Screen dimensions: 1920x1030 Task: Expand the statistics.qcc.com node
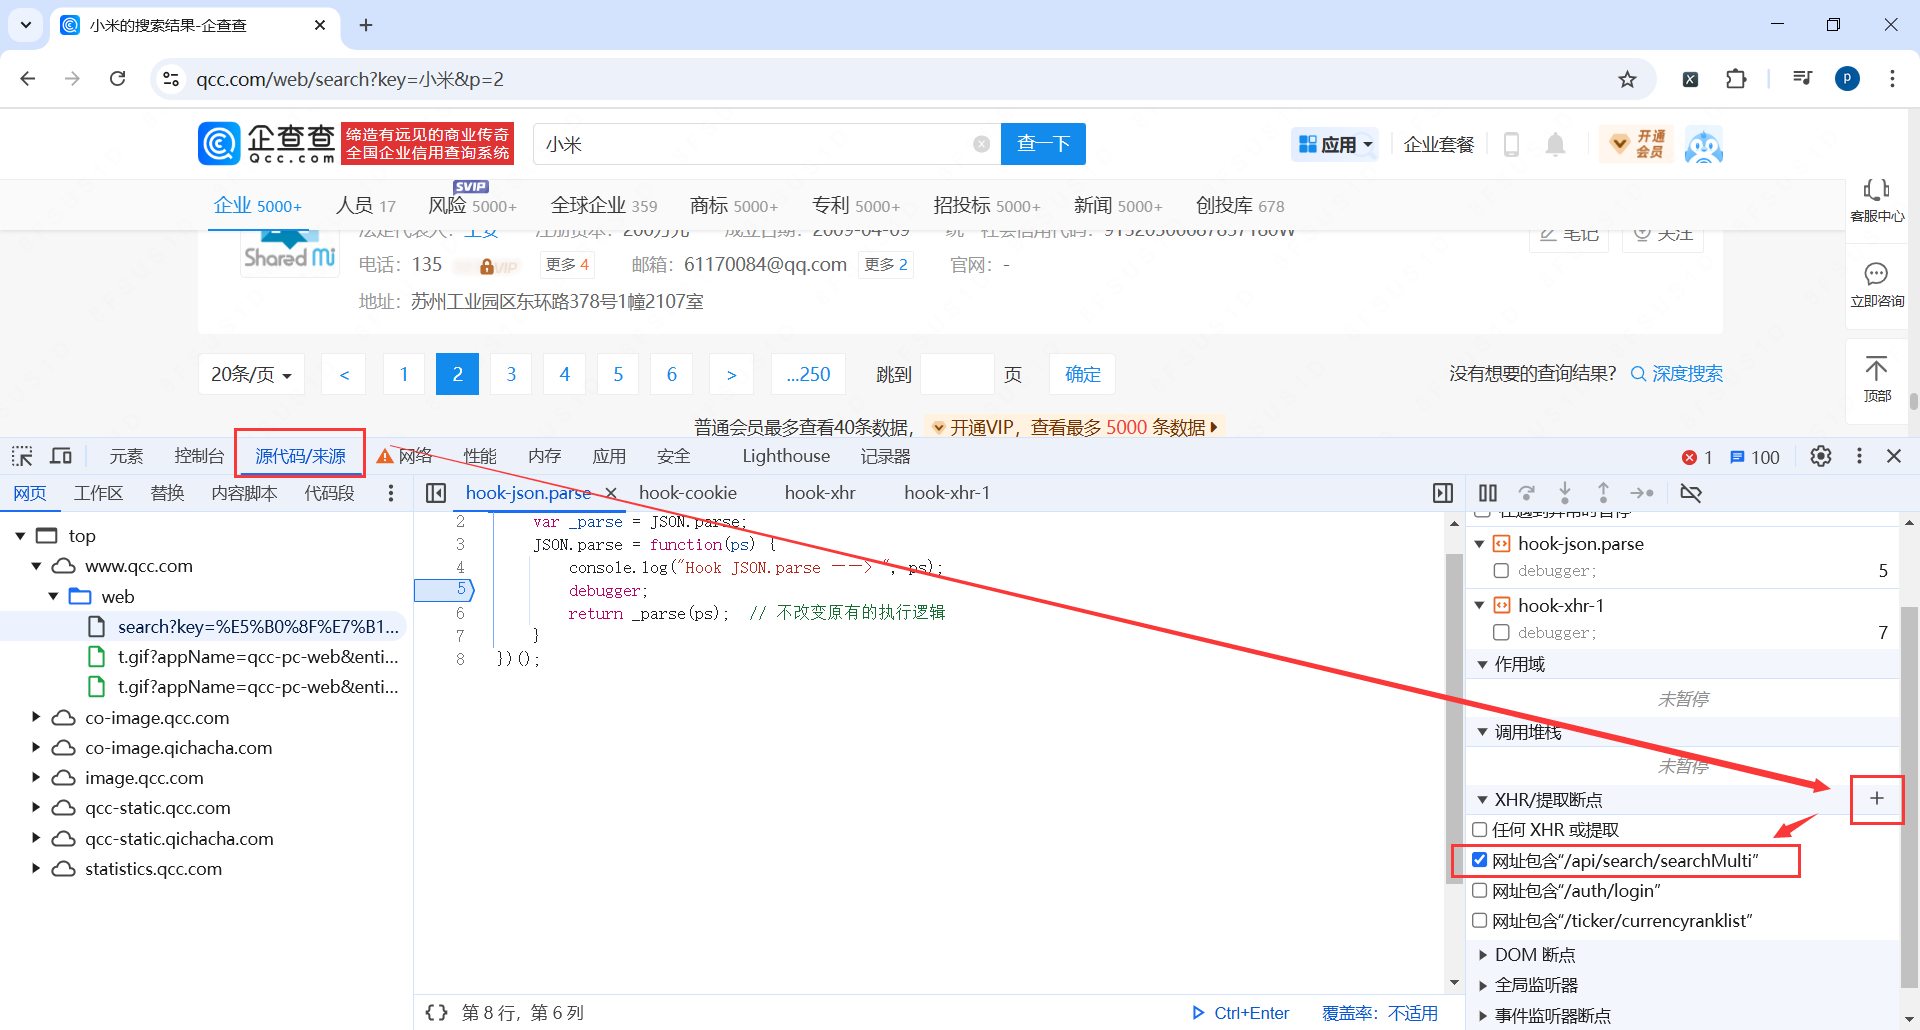coord(36,868)
